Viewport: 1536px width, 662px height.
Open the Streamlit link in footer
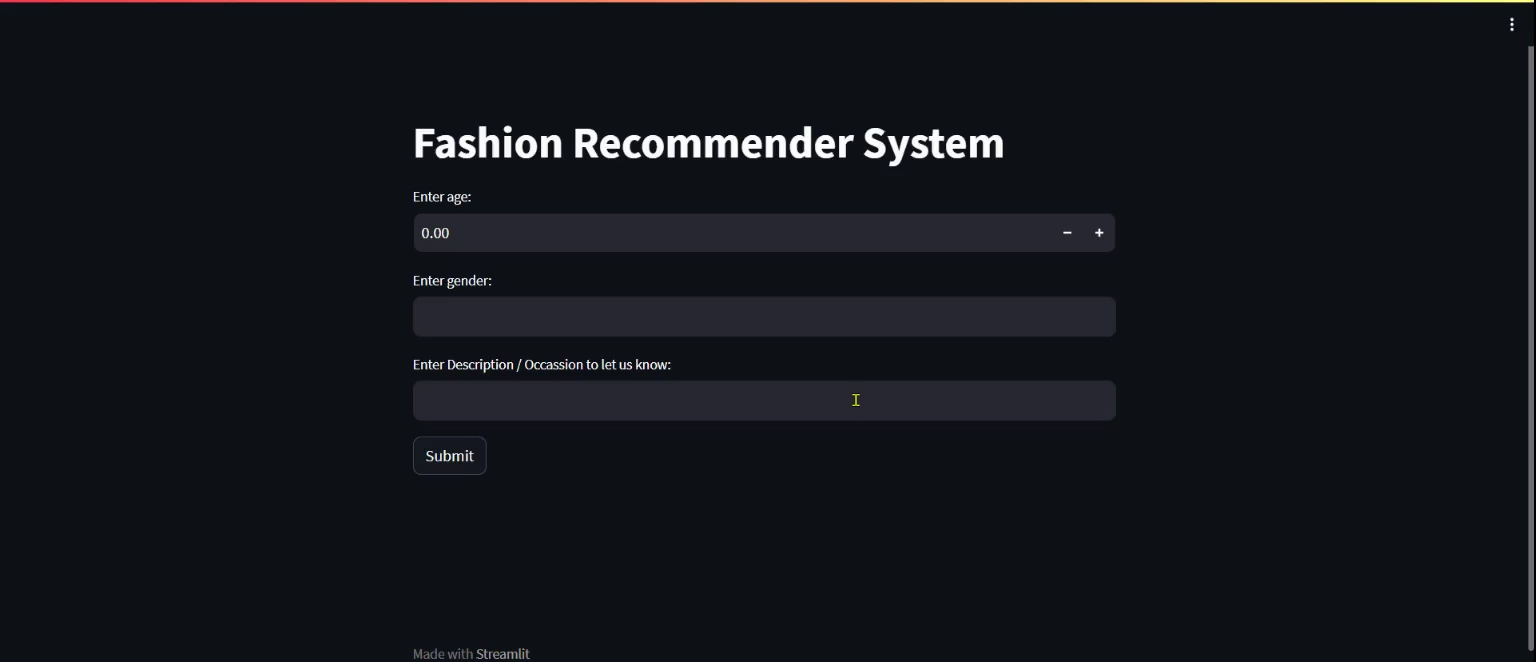(503, 654)
